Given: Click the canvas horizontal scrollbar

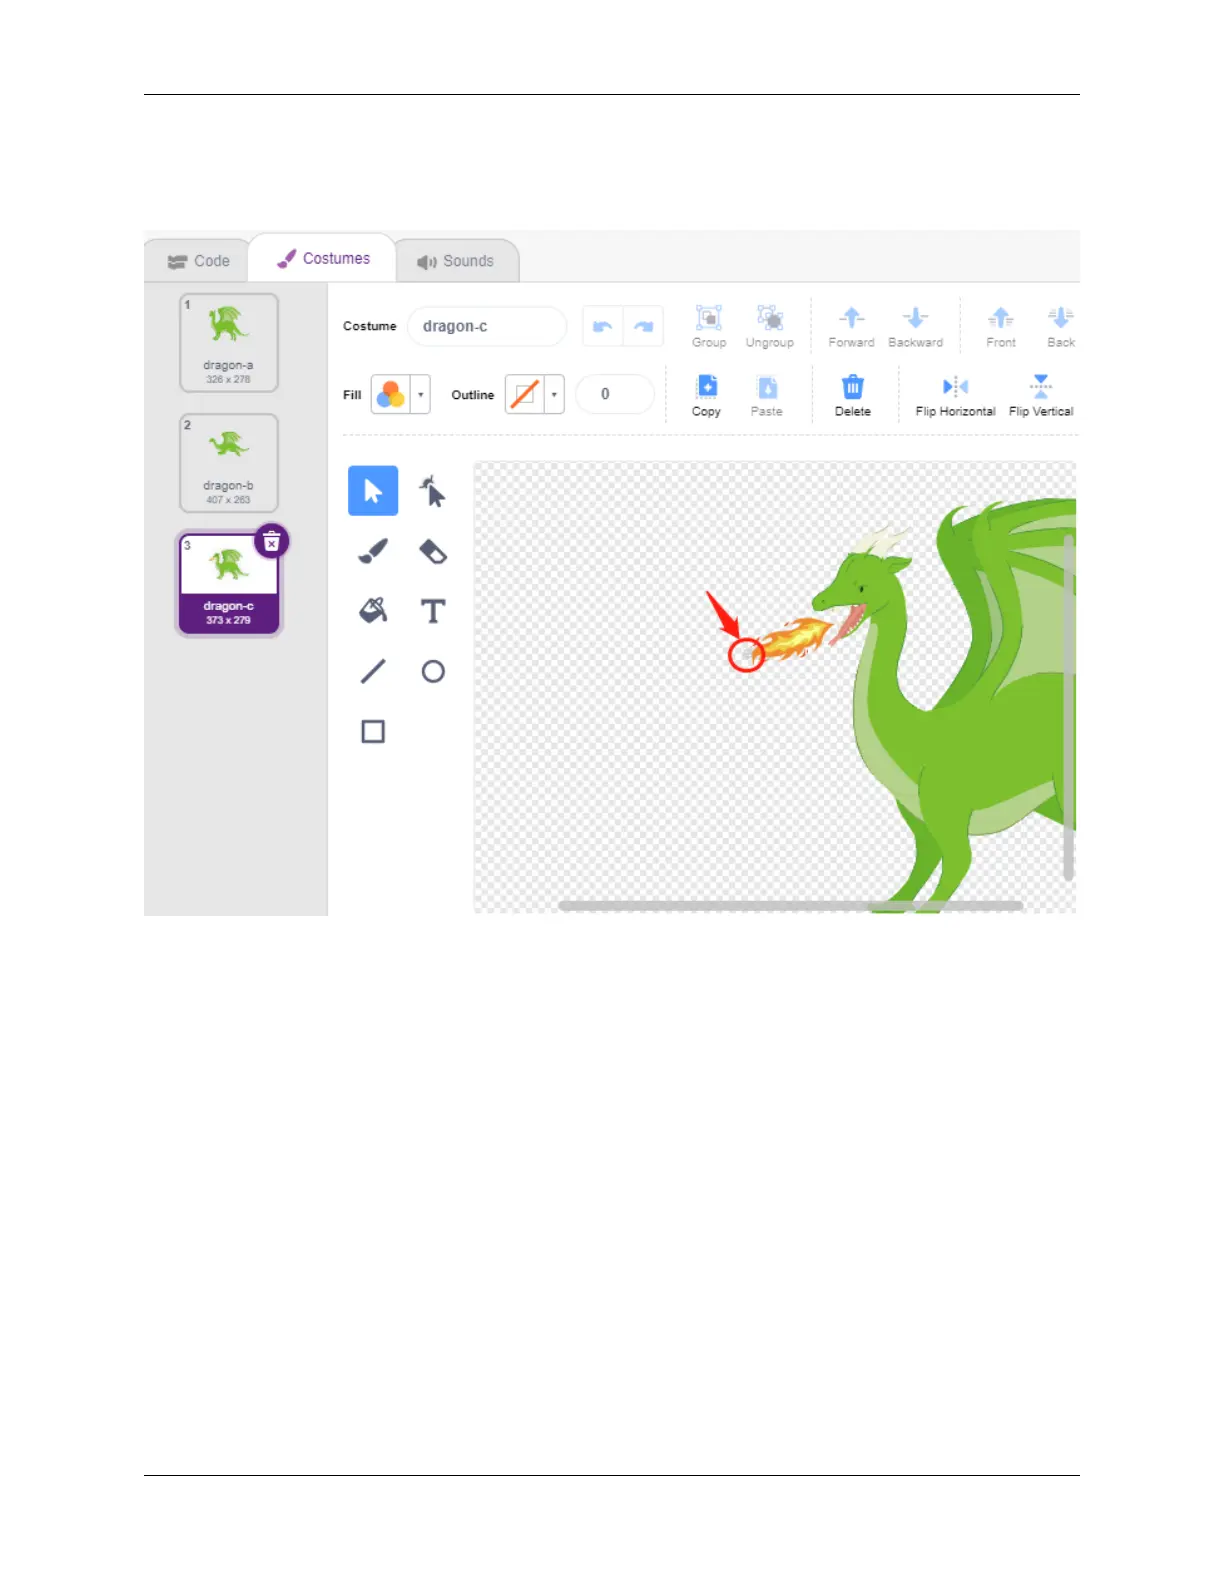Looking at the screenshot, I should coord(790,905).
